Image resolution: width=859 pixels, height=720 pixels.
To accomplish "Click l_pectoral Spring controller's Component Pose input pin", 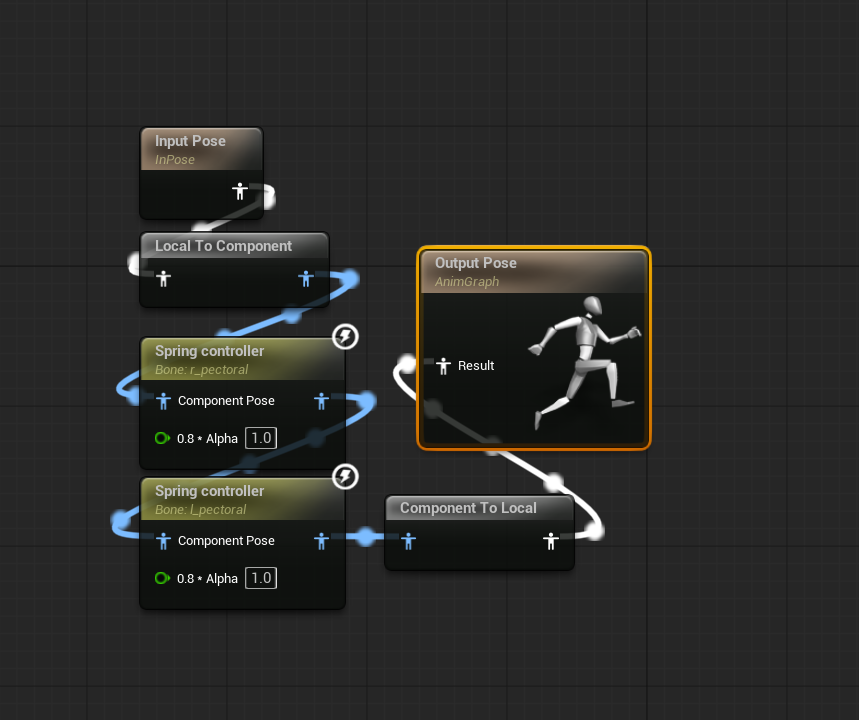I will [163, 541].
